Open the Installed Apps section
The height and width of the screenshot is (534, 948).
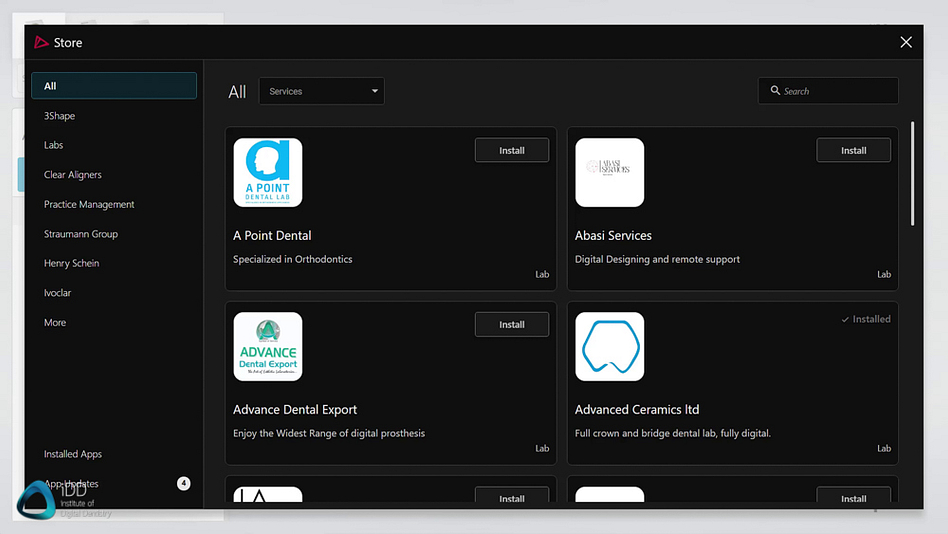coord(73,454)
